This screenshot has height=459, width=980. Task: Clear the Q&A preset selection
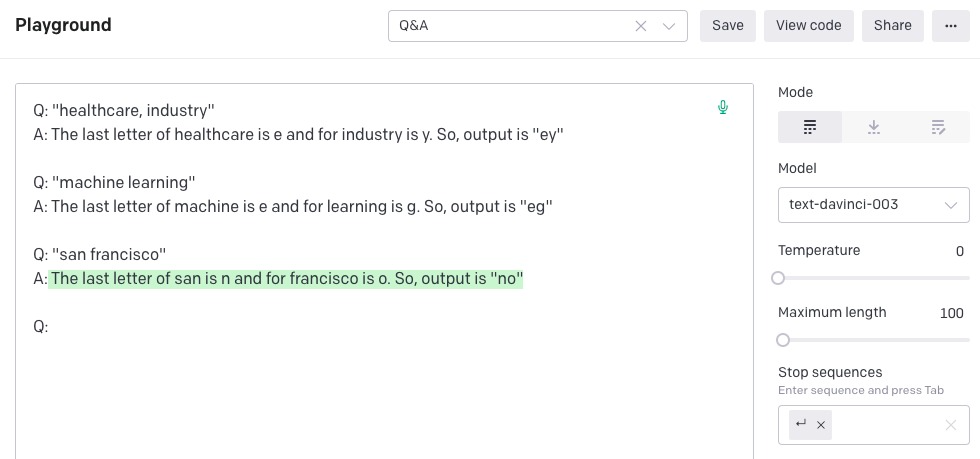pyautogui.click(x=641, y=26)
